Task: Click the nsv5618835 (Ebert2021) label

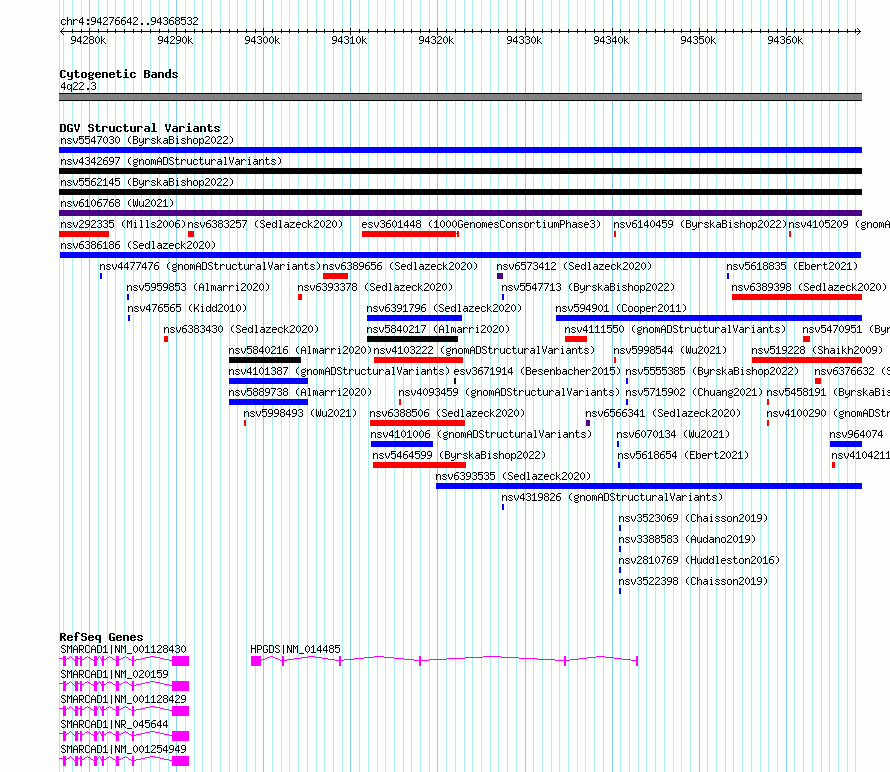Action: (x=792, y=266)
